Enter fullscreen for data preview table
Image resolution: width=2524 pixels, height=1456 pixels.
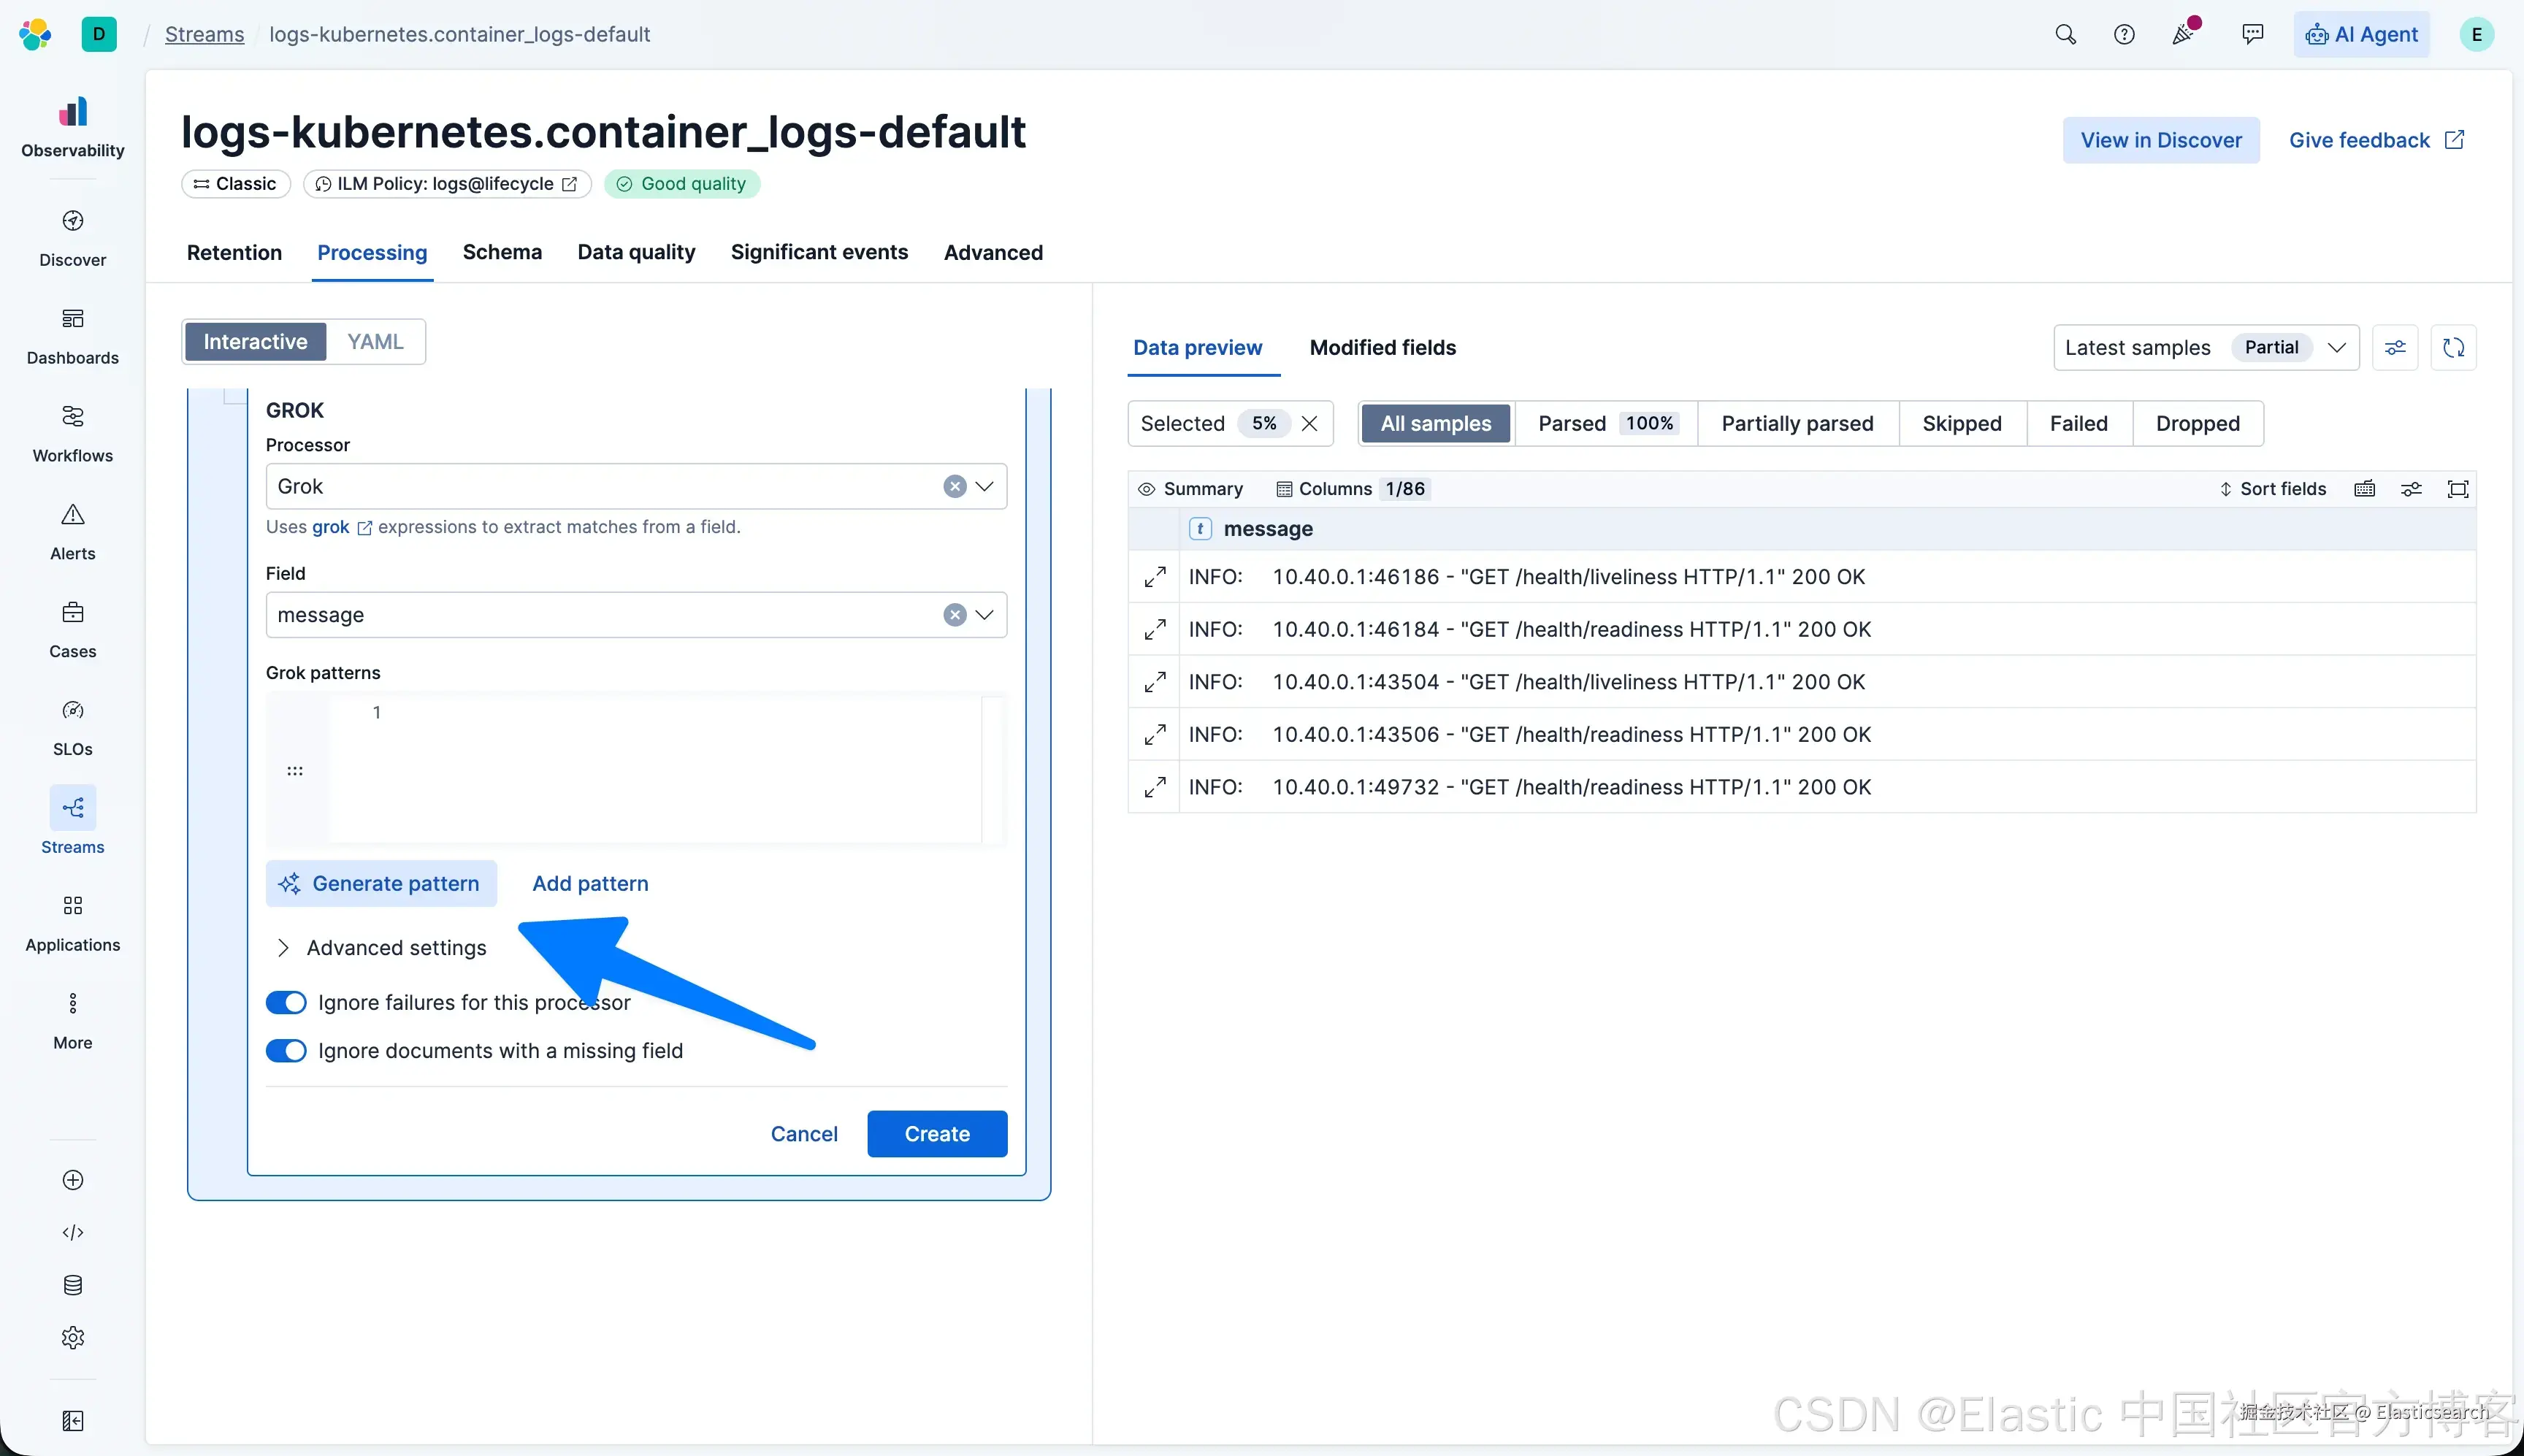point(2457,489)
